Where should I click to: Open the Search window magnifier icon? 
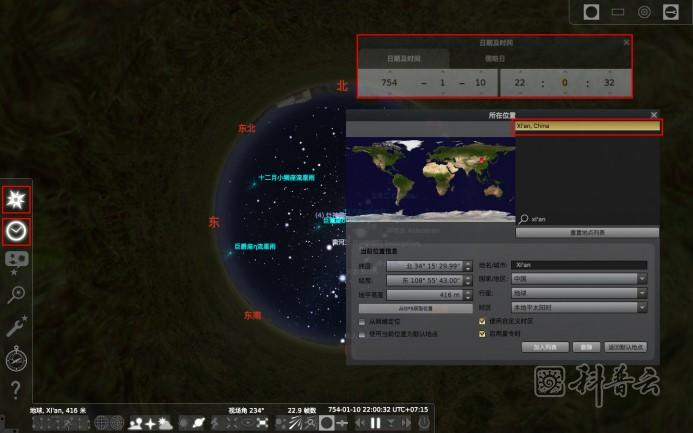point(16,294)
